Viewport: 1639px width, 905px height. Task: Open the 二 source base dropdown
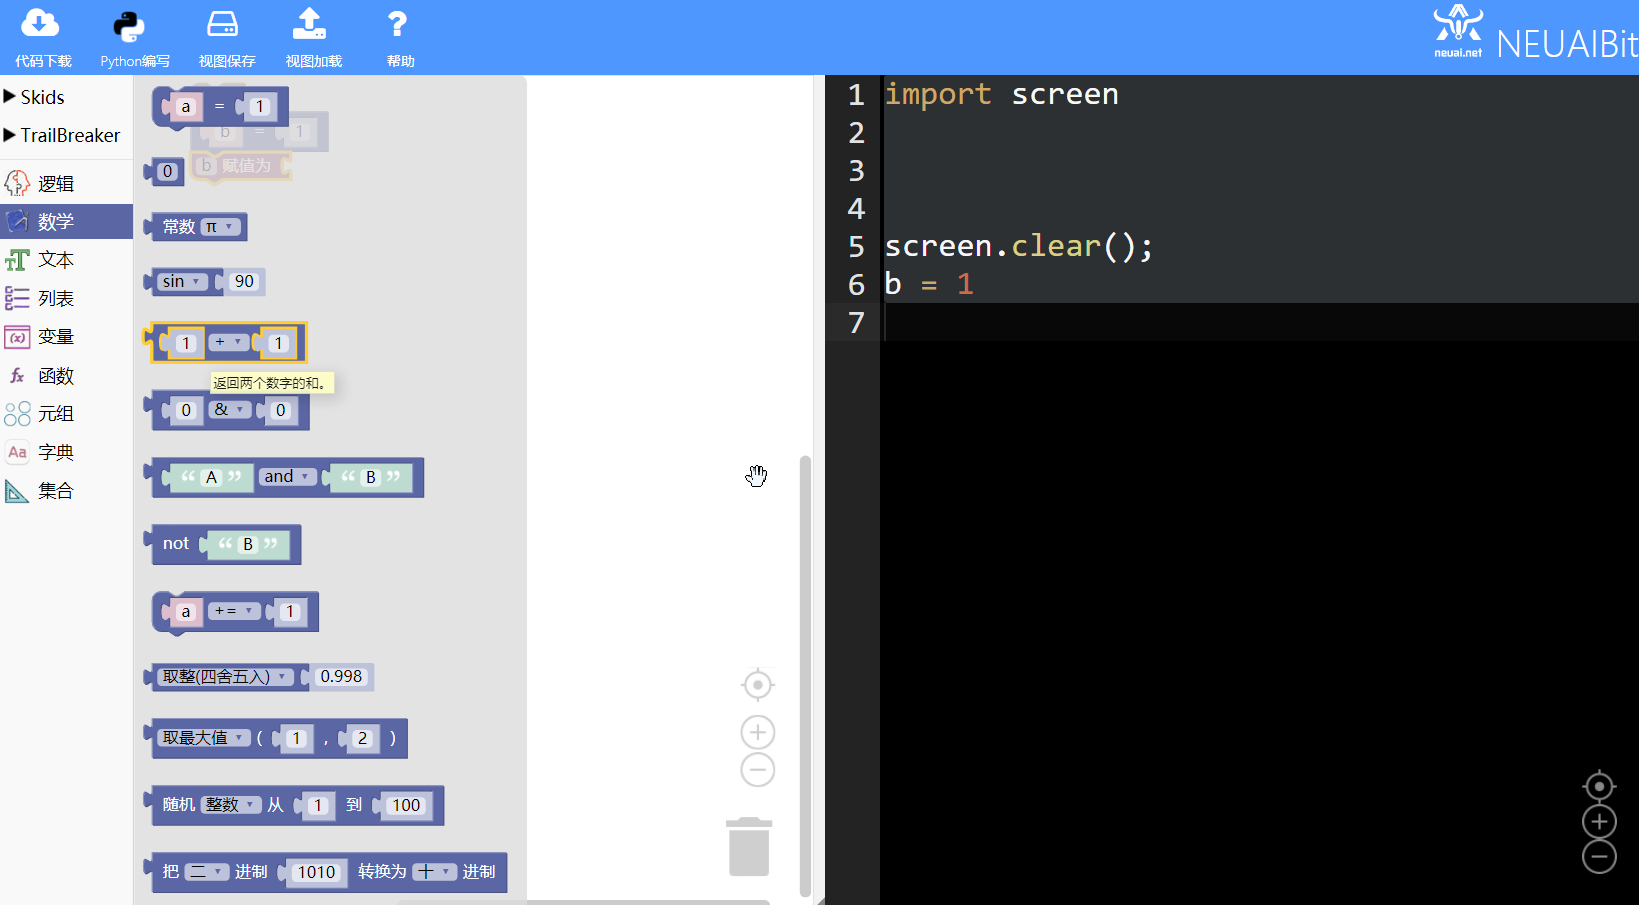206,872
